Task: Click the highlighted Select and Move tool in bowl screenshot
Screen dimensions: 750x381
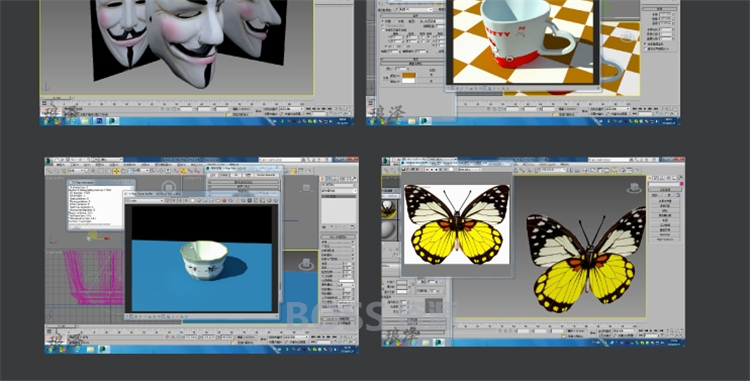Action: [x=117, y=171]
